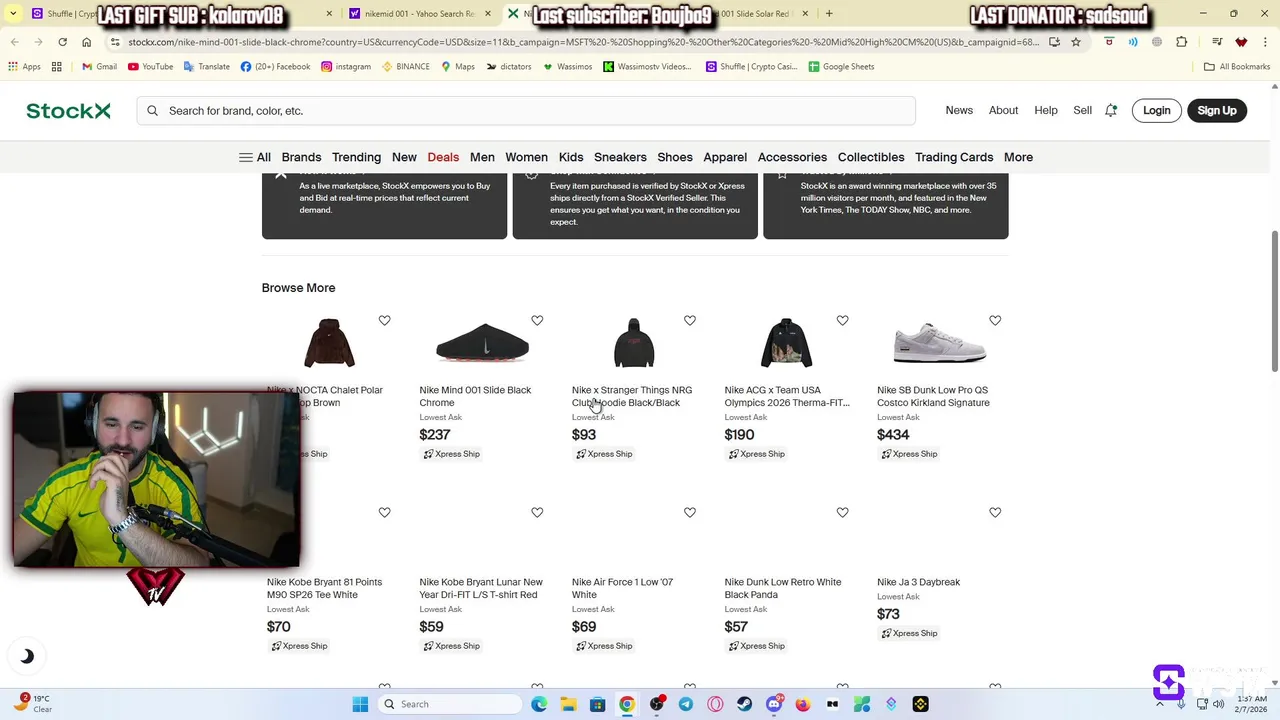Open the Sneakers category menu
Viewport: 1280px width, 720px height.
coord(620,157)
